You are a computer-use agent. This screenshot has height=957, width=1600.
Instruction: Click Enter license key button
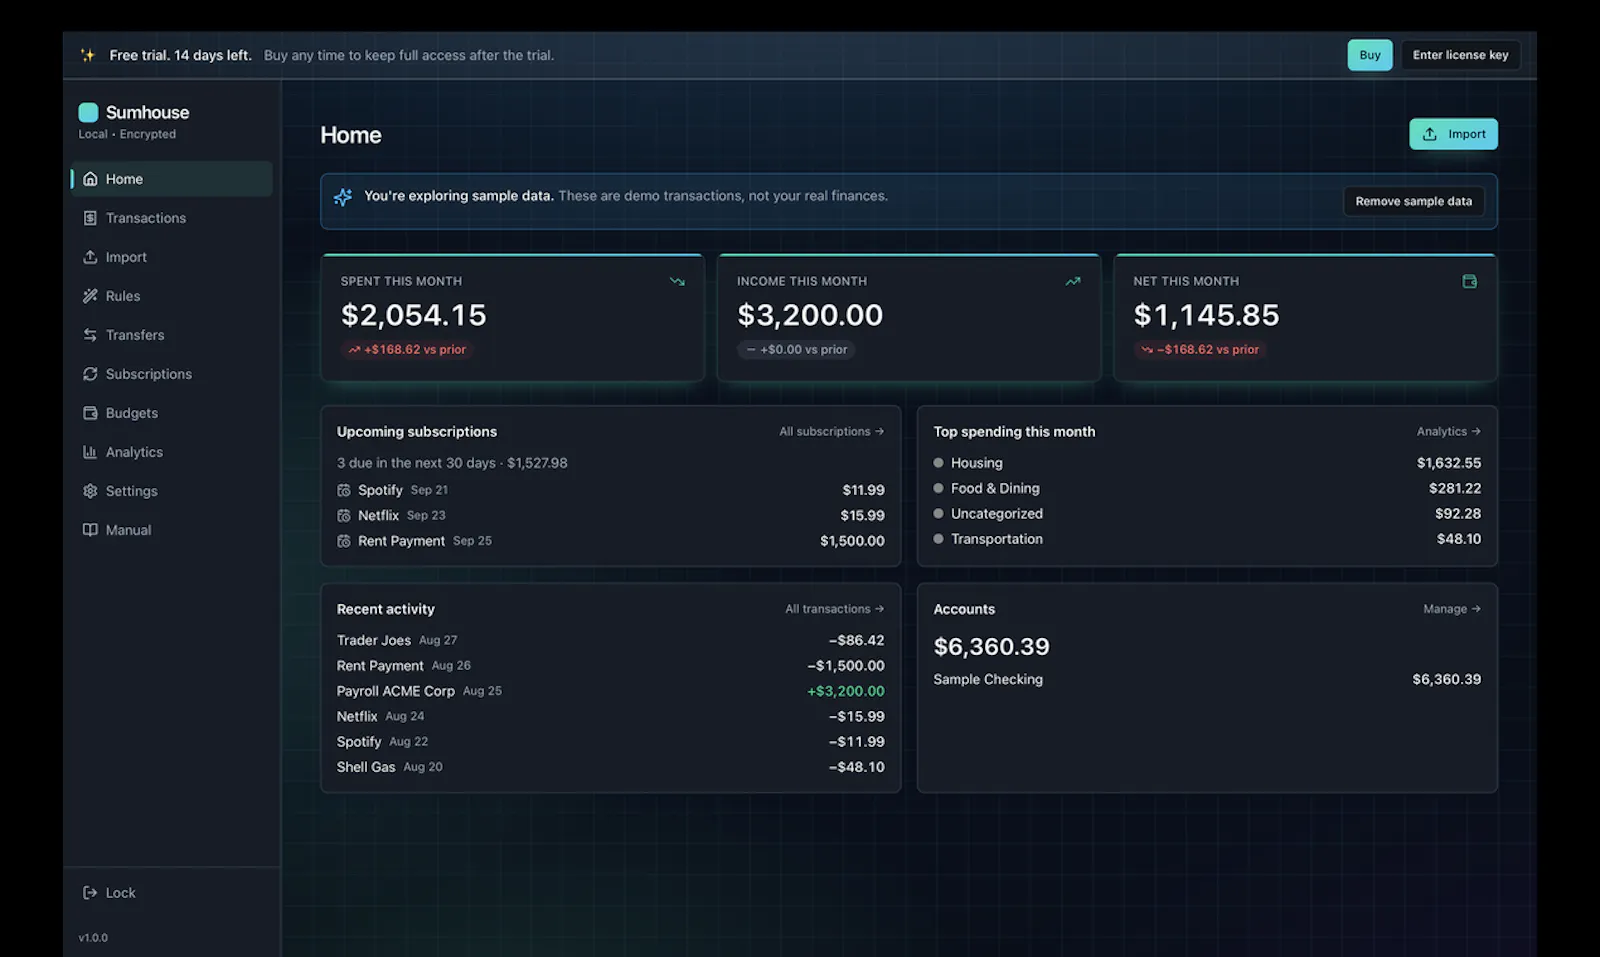[x=1460, y=55]
